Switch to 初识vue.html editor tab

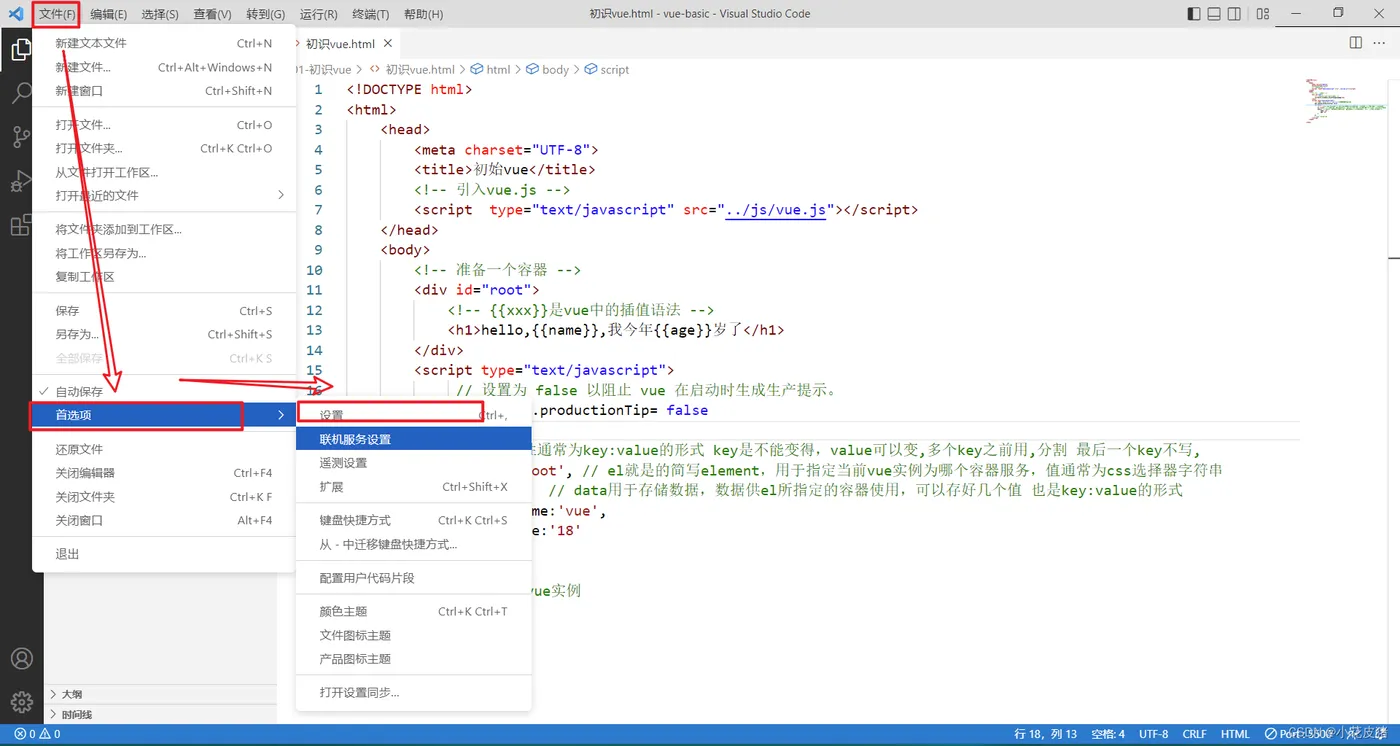click(x=340, y=43)
